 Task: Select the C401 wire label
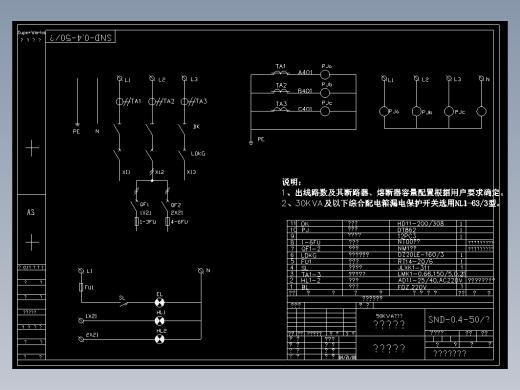tap(305, 109)
